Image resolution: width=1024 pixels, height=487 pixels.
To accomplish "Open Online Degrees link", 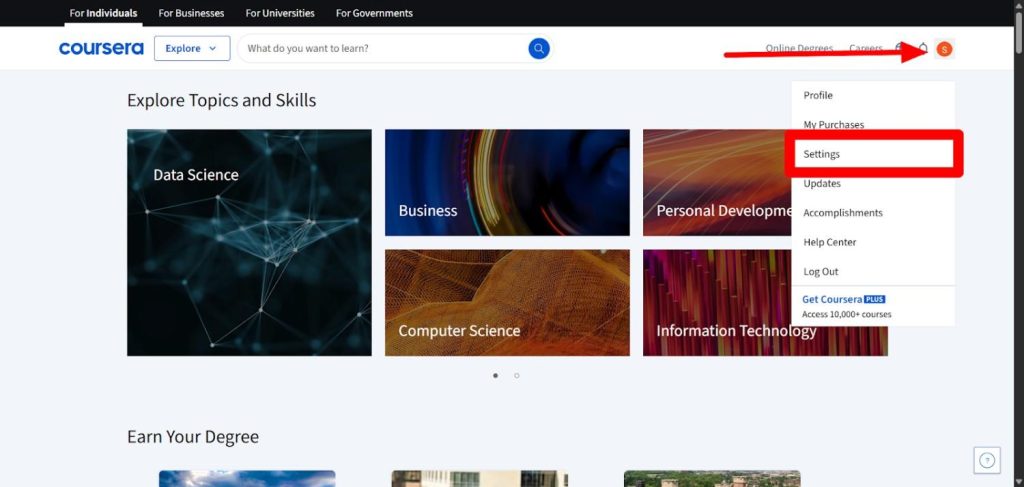I will point(799,48).
